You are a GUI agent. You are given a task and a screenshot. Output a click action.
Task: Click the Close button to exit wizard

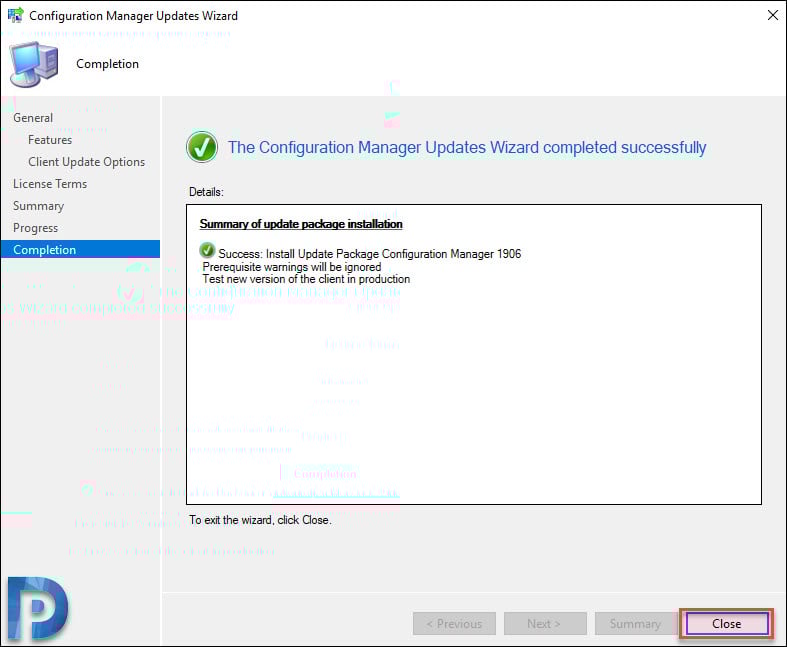coord(726,623)
